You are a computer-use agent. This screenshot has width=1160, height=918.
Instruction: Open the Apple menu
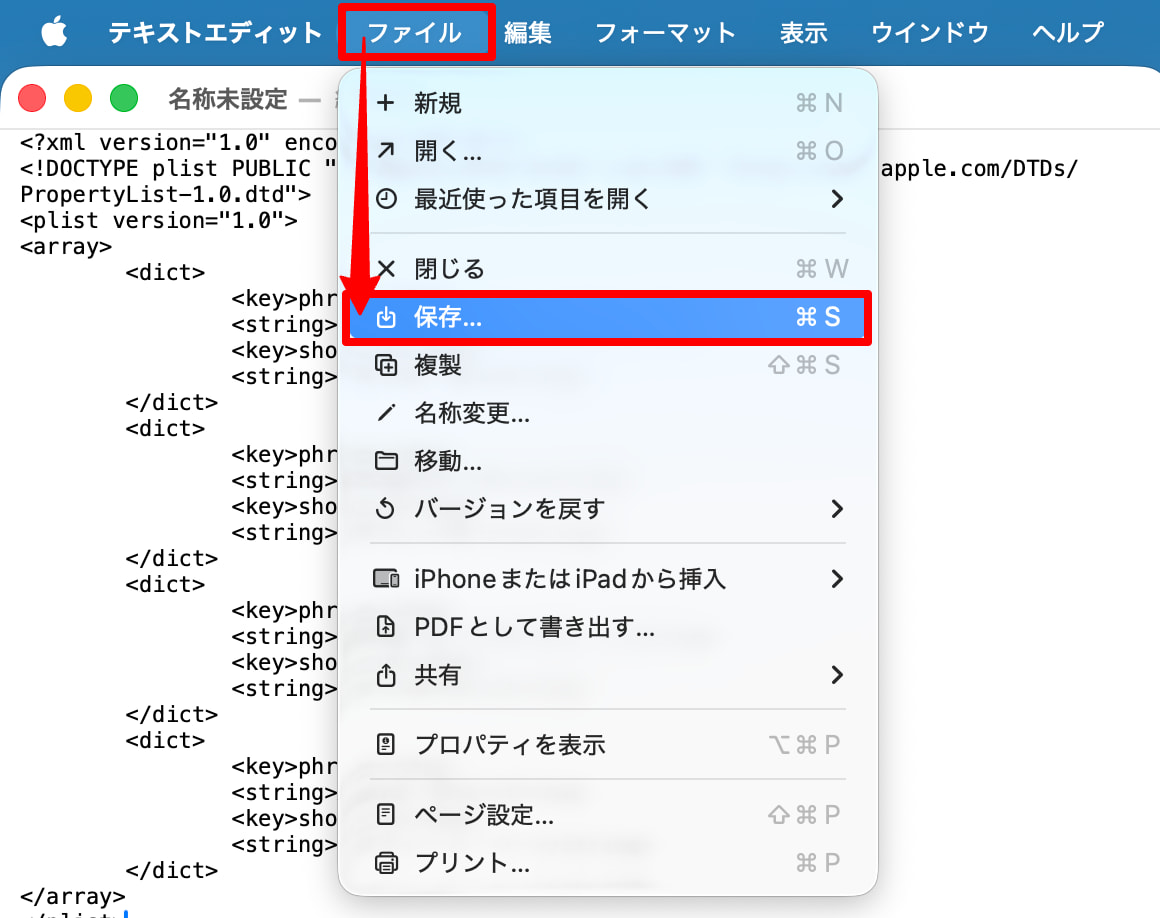coord(54,33)
